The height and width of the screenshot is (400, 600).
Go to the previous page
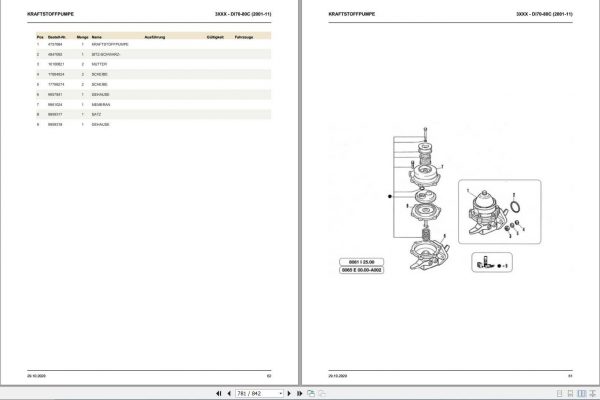point(229,393)
